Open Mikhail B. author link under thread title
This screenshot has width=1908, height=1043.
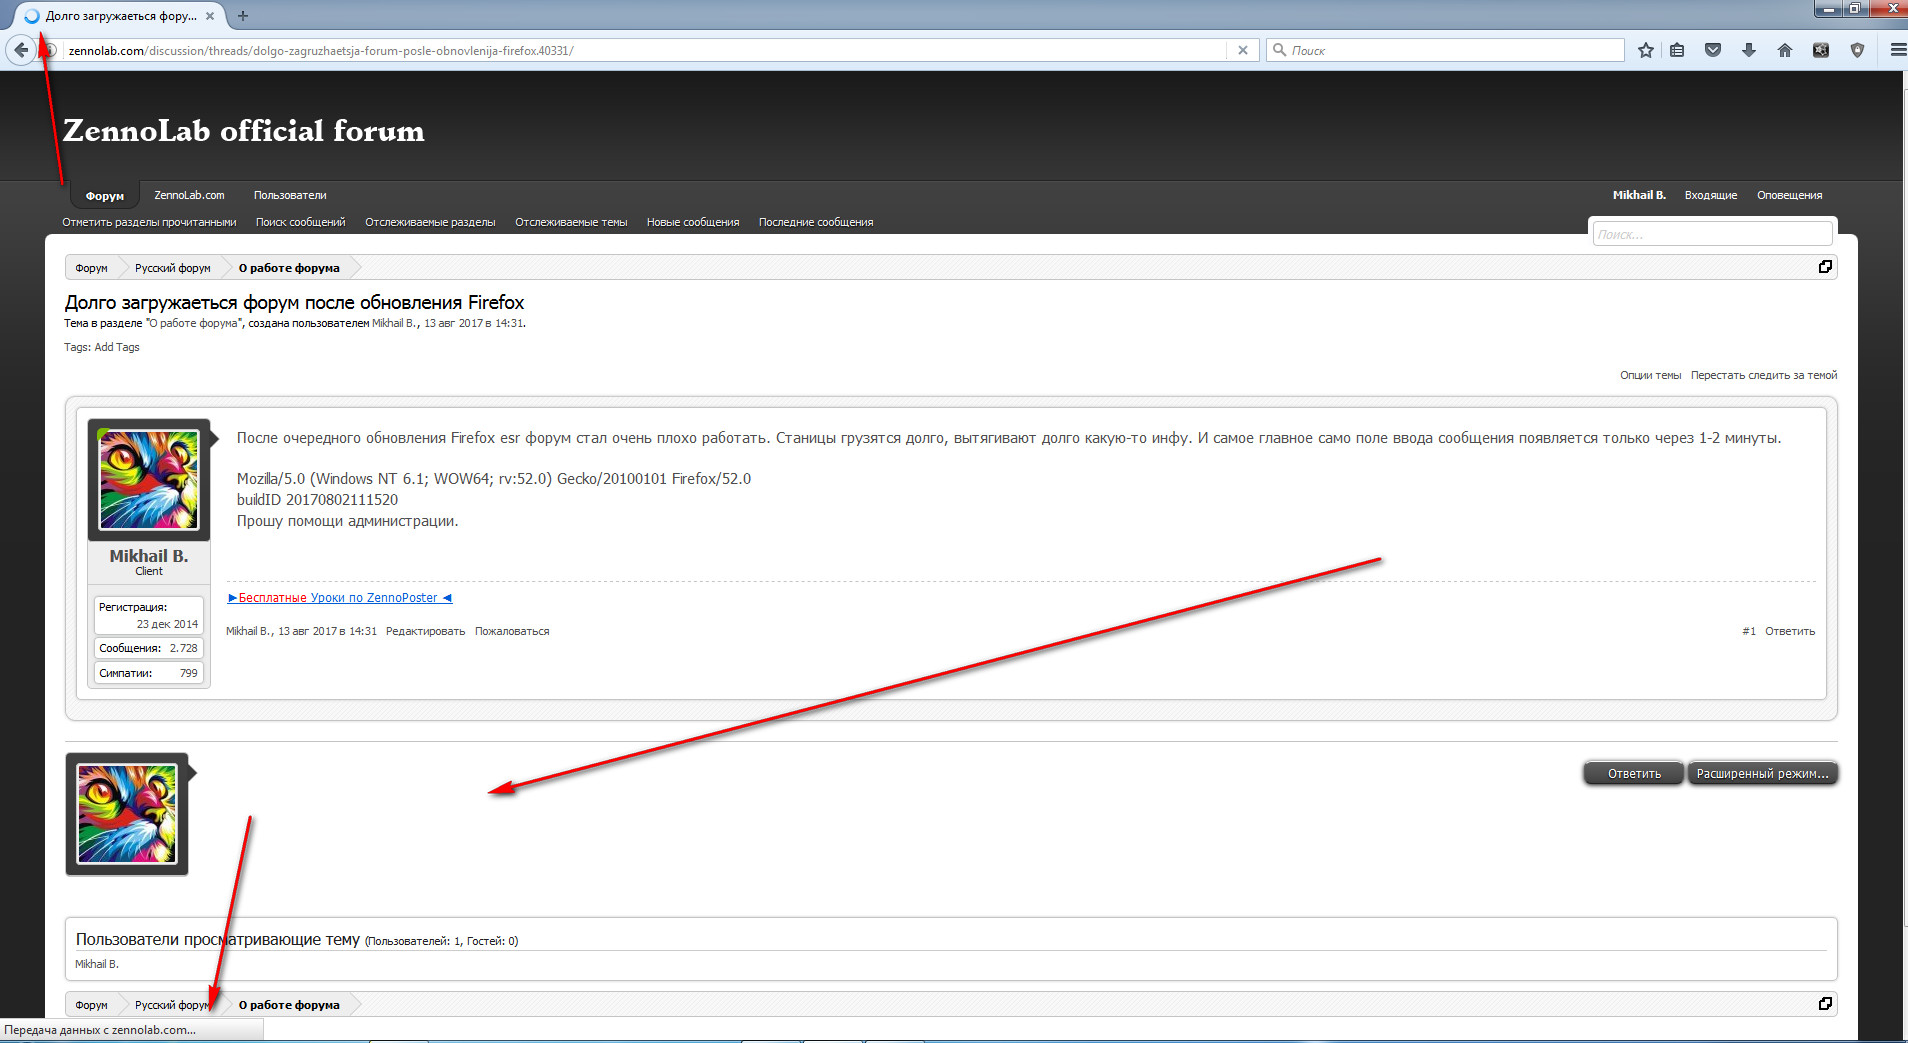click(395, 323)
